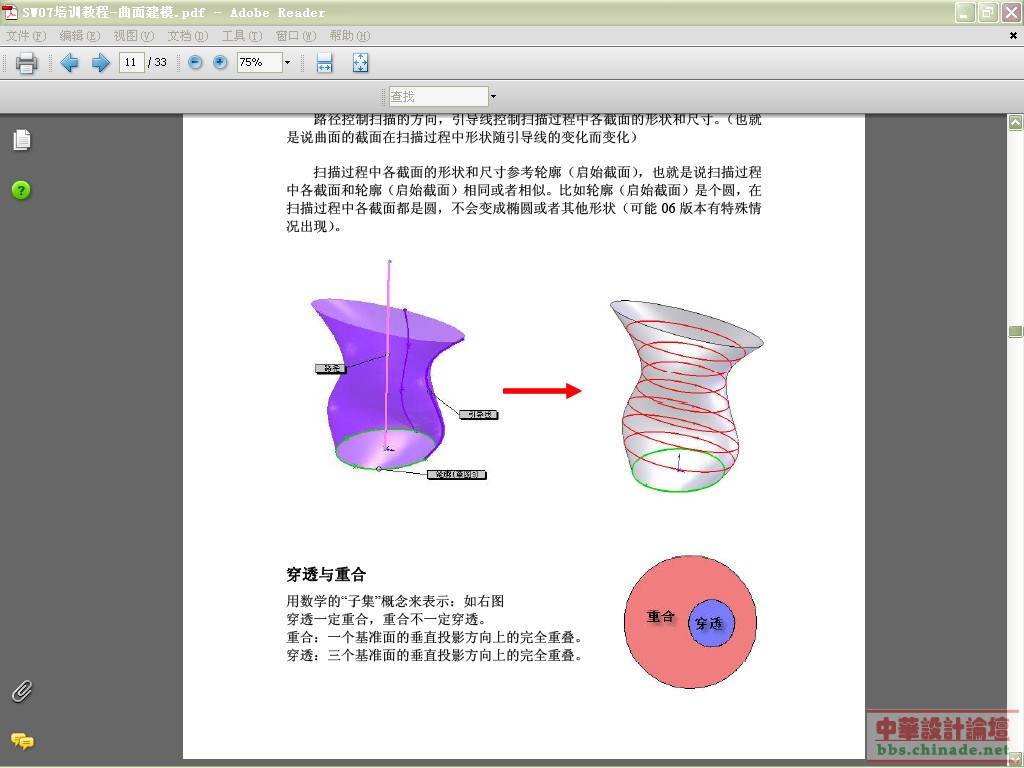
Task: Open the 窗口 menu
Action: pyautogui.click(x=296, y=35)
